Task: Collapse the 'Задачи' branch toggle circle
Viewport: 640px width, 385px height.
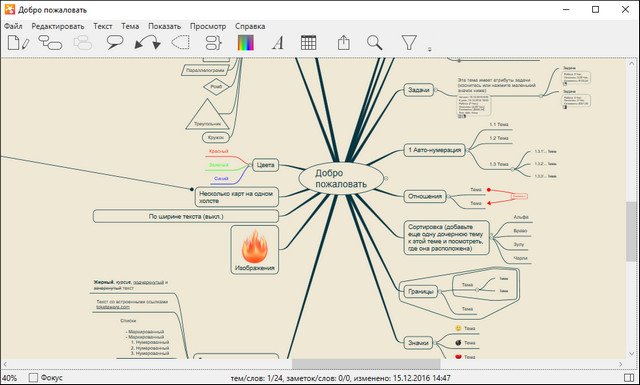Action: 436,90
